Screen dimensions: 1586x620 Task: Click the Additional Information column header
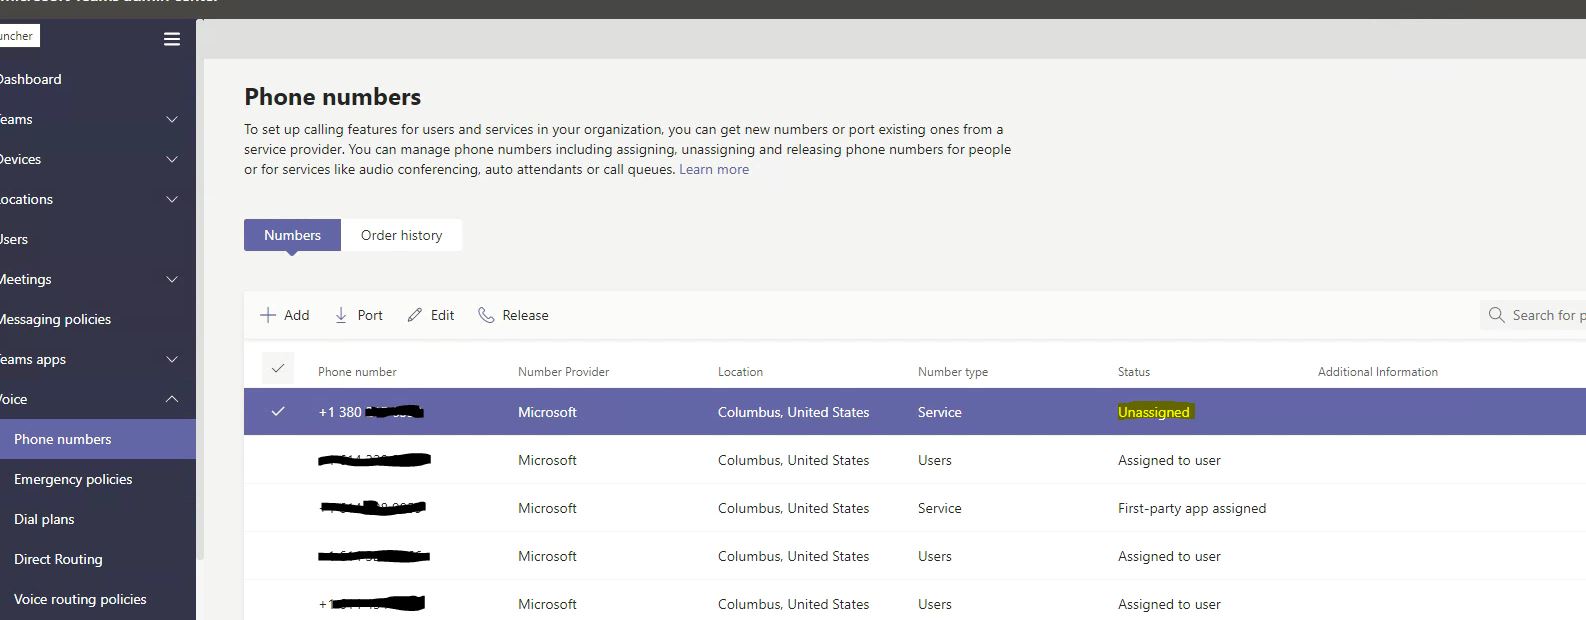pos(1378,371)
